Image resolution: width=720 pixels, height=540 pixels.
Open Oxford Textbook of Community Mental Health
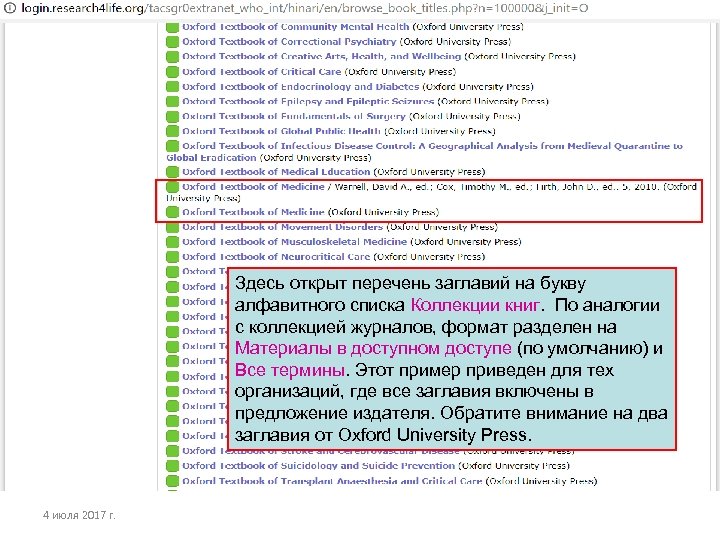(x=295, y=27)
